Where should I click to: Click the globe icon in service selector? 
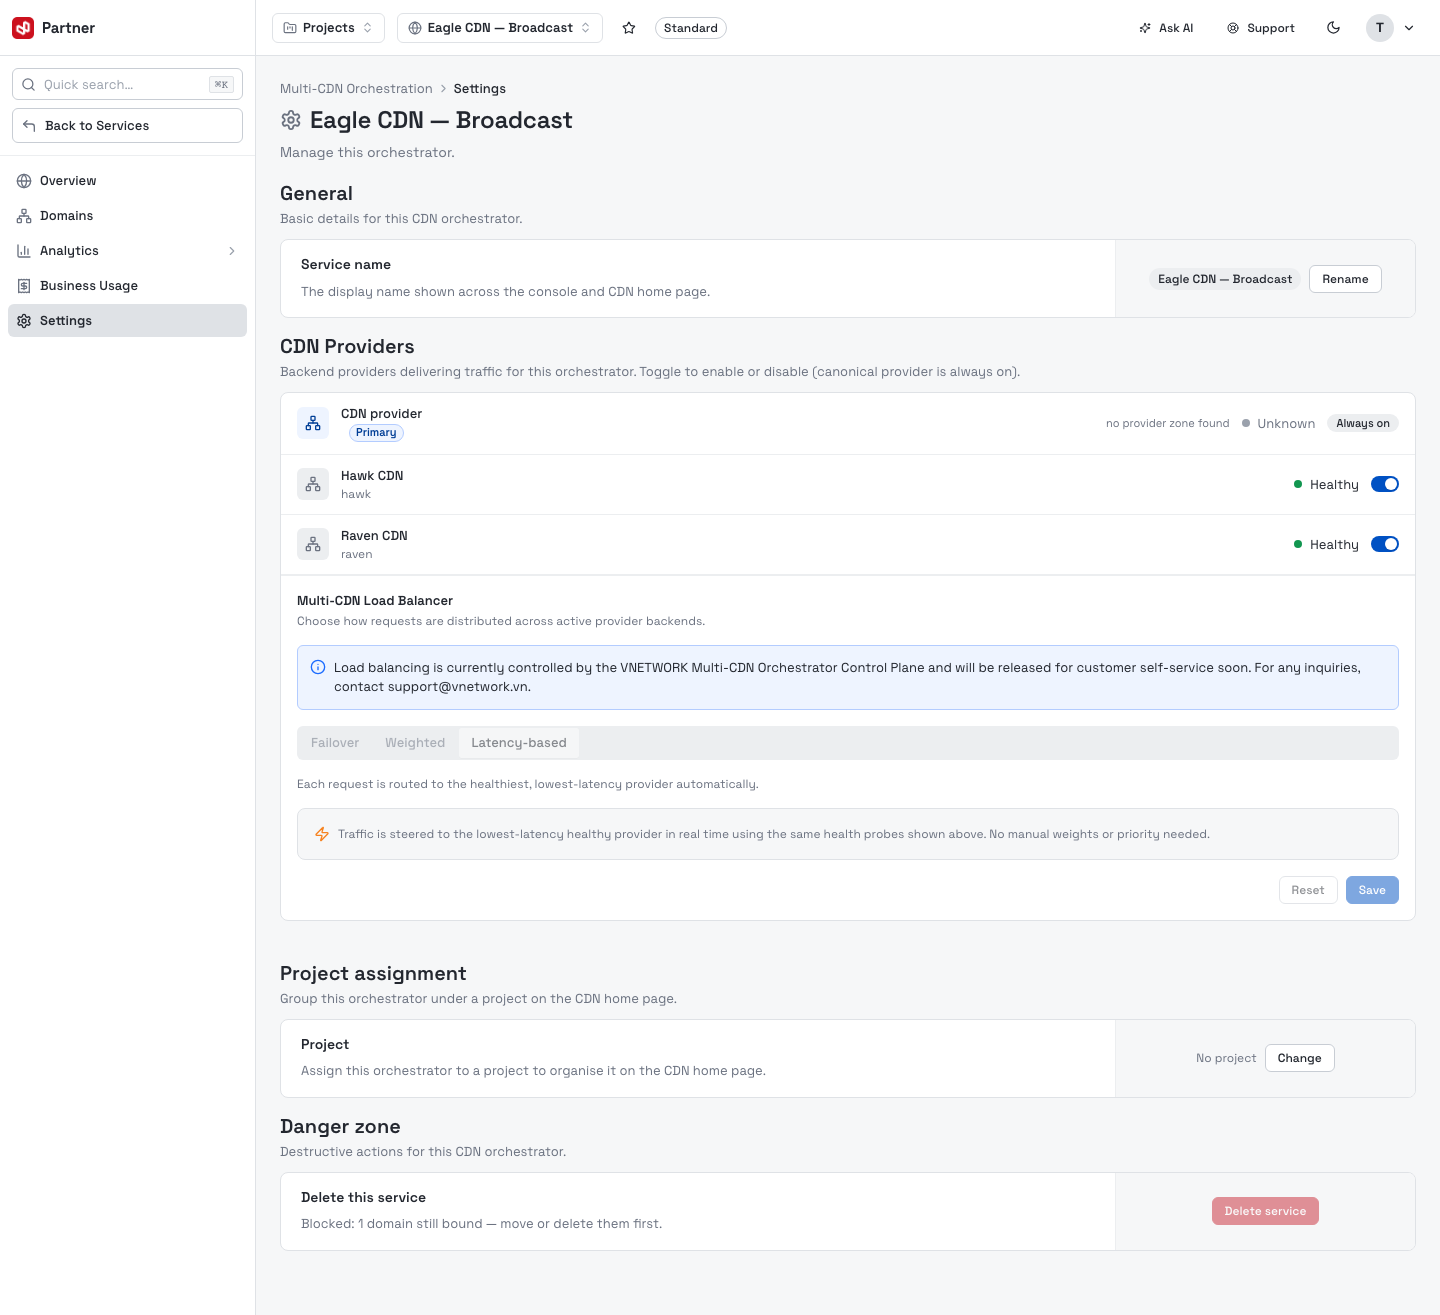point(415,28)
